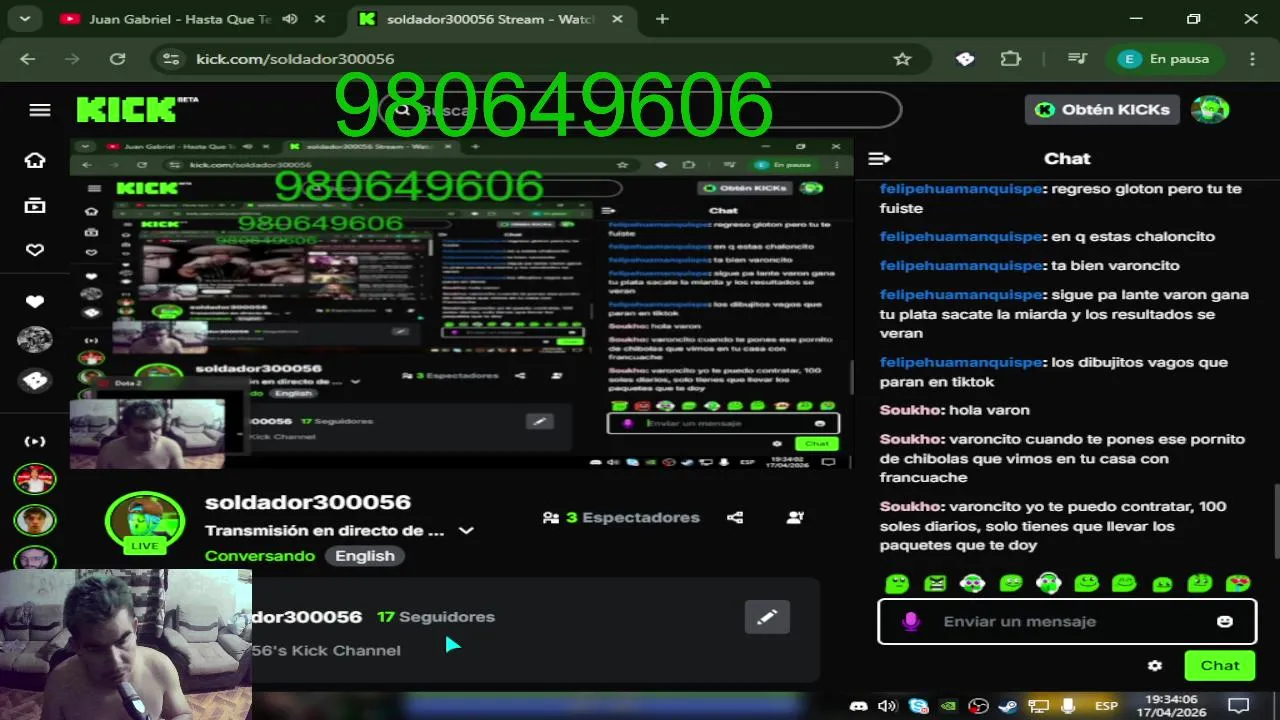Open Discord from system tray
The height and width of the screenshot is (720, 1280).
pos(858,706)
